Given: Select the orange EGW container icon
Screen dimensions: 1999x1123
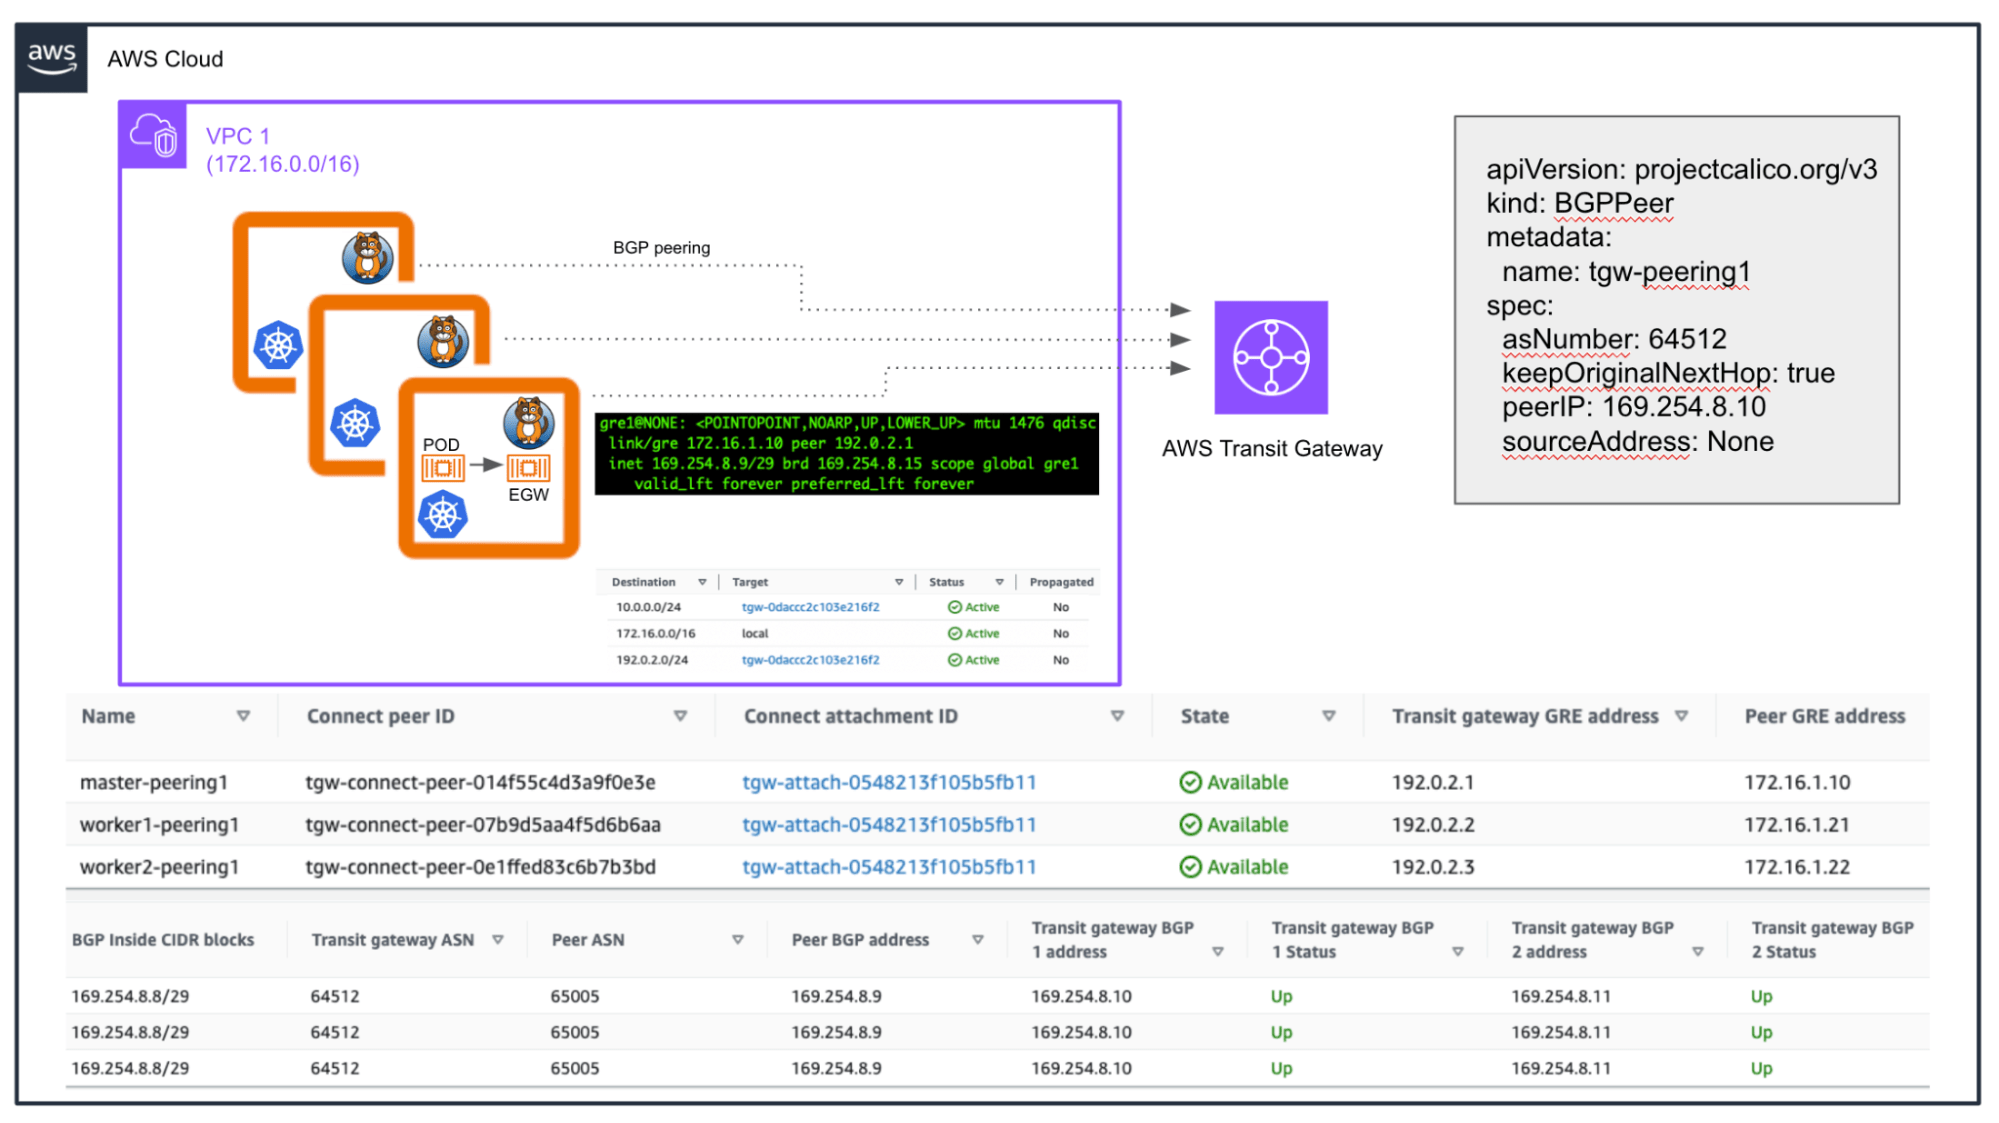Looking at the screenshot, I should pyautogui.click(x=528, y=467).
